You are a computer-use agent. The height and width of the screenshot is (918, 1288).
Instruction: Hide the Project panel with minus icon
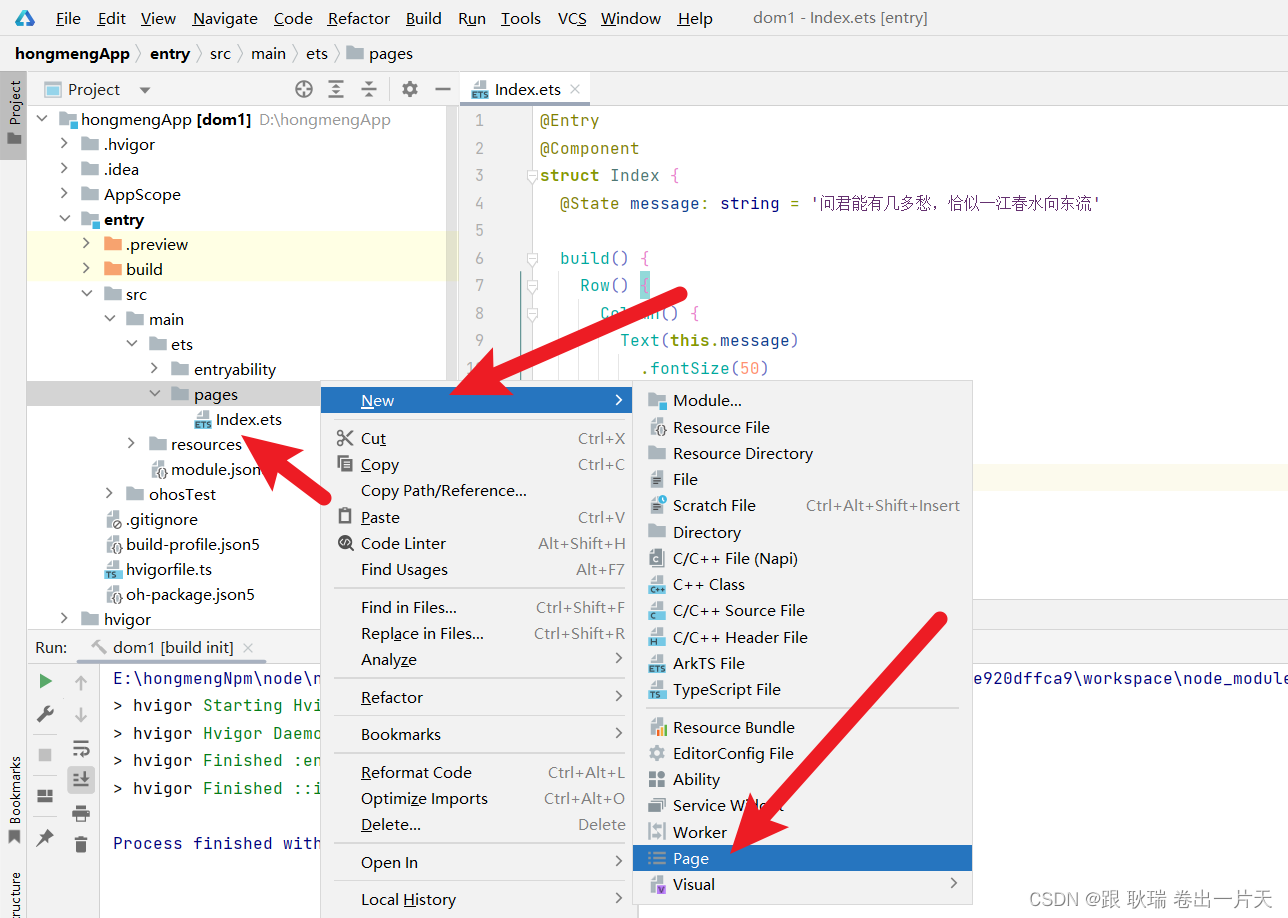[x=443, y=89]
